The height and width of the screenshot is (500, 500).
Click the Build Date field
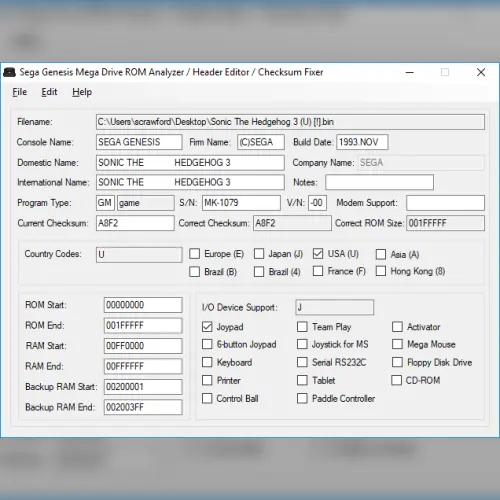pyautogui.click(x=362, y=142)
